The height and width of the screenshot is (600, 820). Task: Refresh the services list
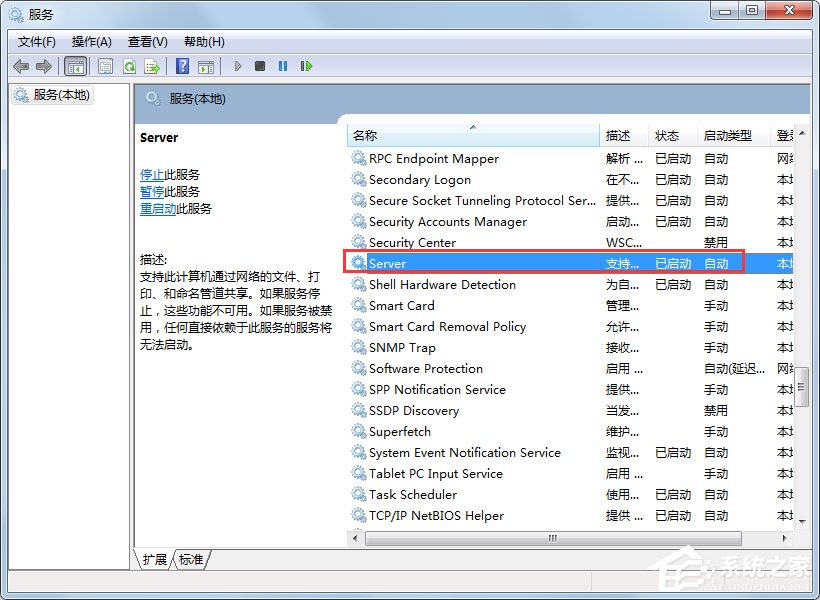pyautogui.click(x=129, y=66)
